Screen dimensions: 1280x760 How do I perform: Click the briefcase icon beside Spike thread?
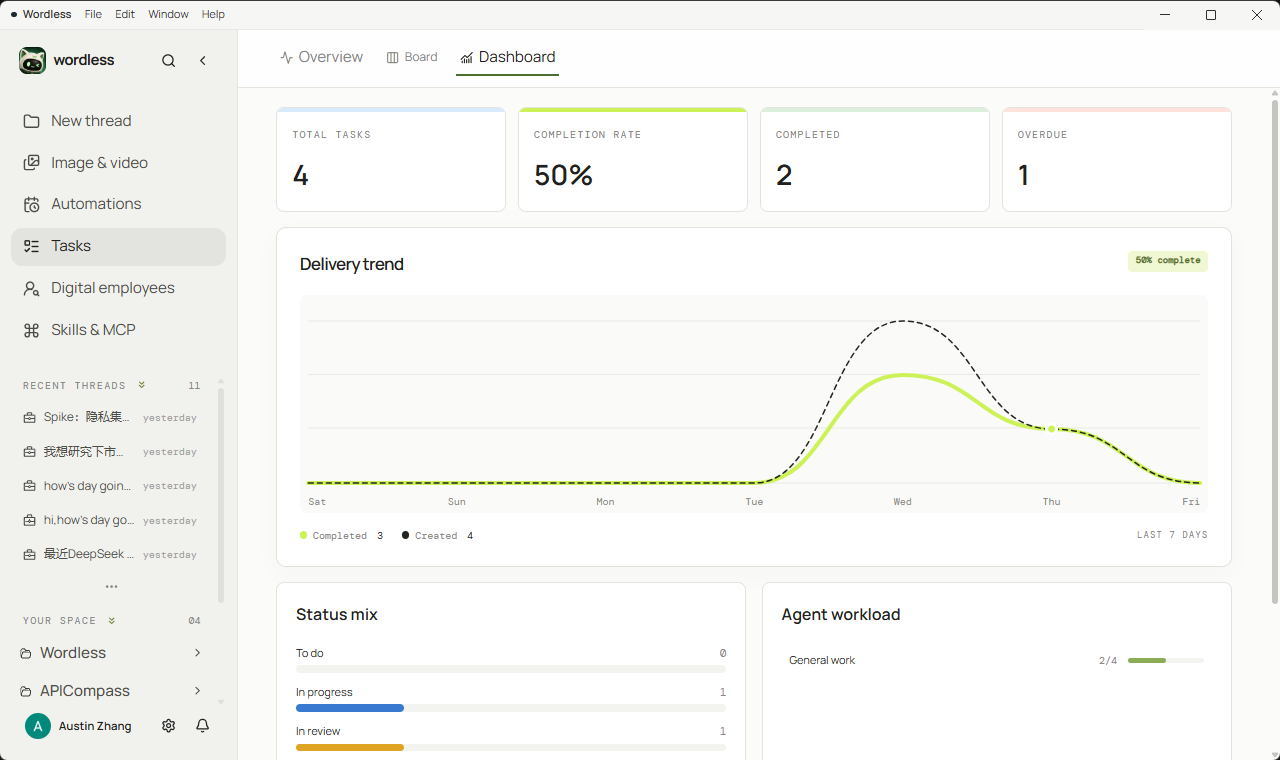(x=30, y=418)
